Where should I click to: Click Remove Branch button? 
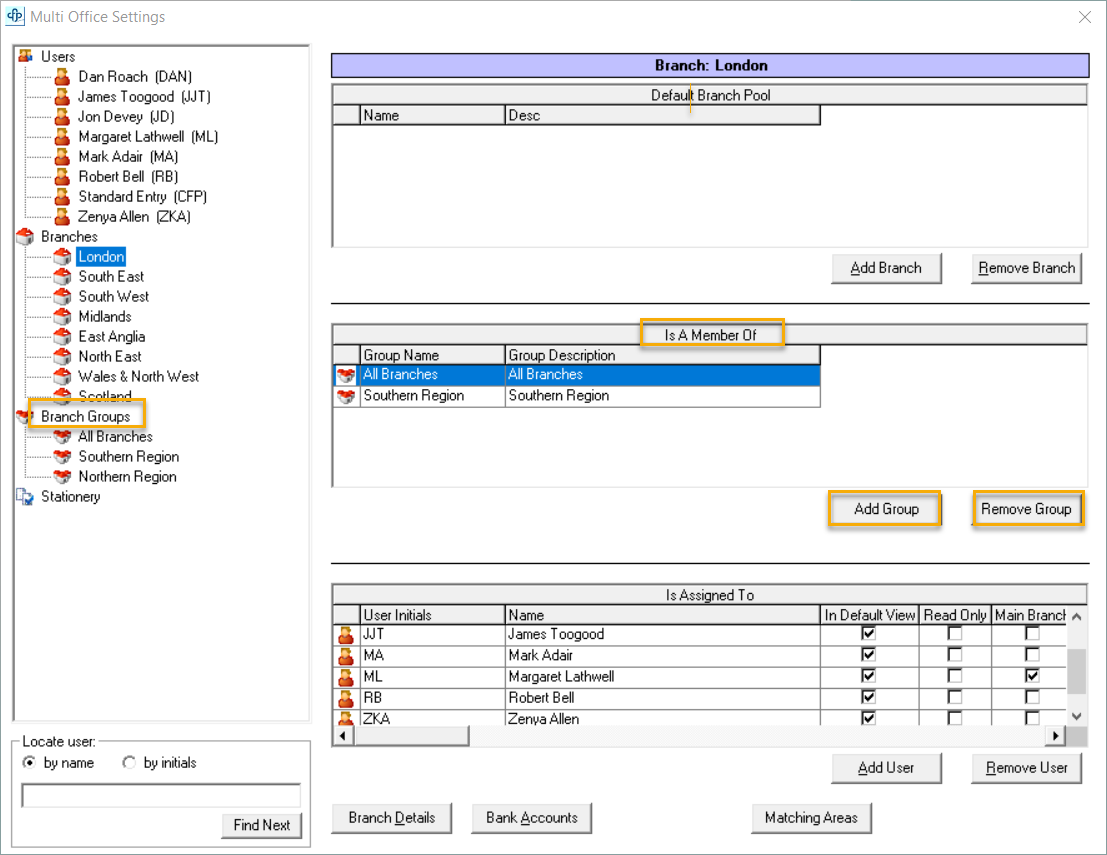[1027, 268]
